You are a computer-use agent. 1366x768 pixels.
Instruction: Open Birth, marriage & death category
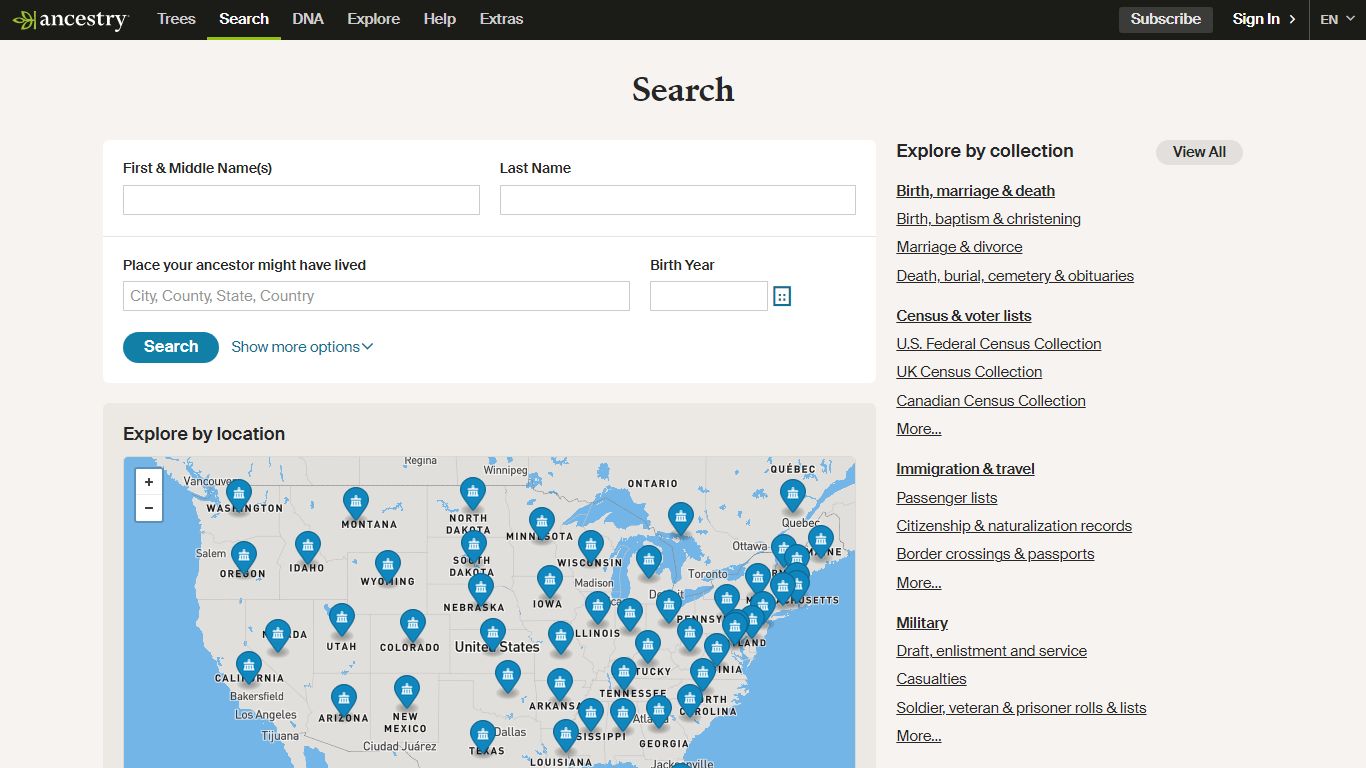point(976,191)
